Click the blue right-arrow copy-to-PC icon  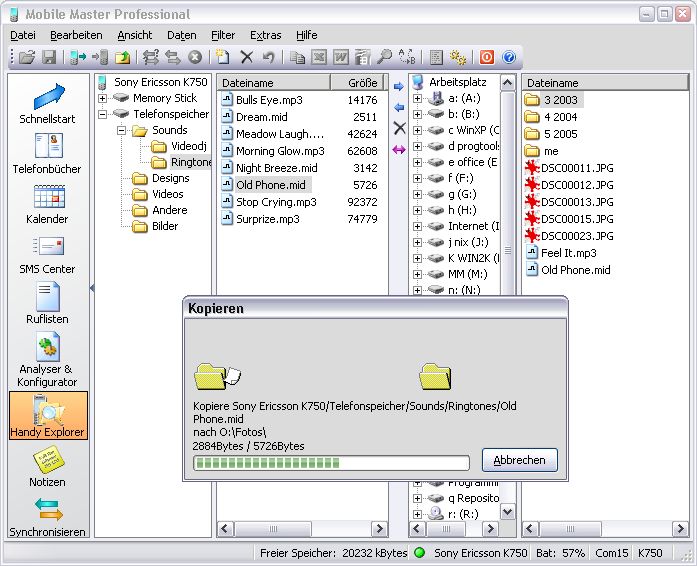coord(399,86)
